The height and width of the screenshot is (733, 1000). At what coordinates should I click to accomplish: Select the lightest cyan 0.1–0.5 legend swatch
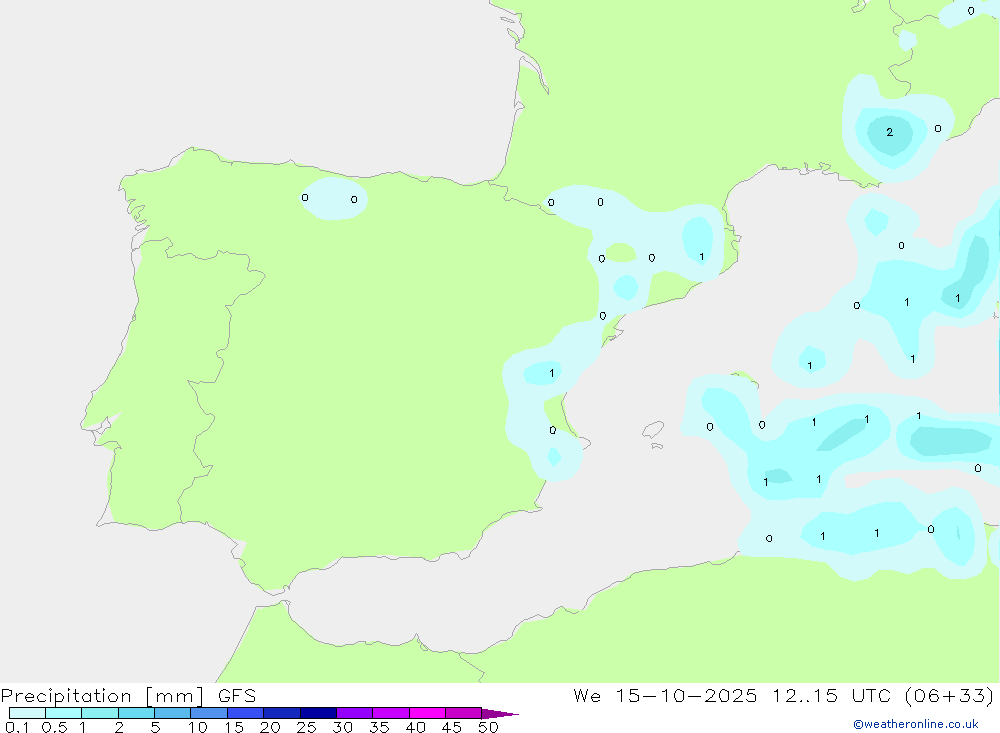(x=27, y=713)
